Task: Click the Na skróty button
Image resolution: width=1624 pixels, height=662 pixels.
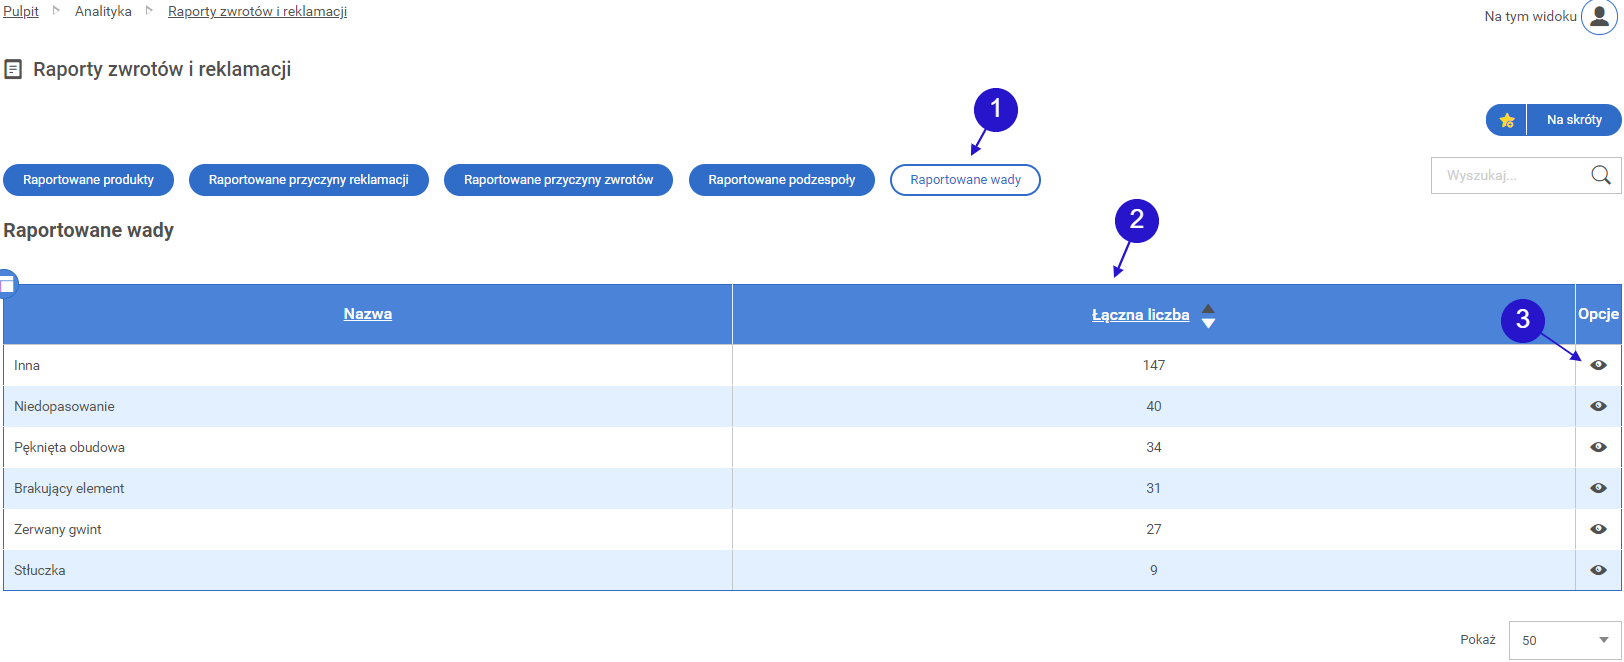Action: pos(1573,120)
